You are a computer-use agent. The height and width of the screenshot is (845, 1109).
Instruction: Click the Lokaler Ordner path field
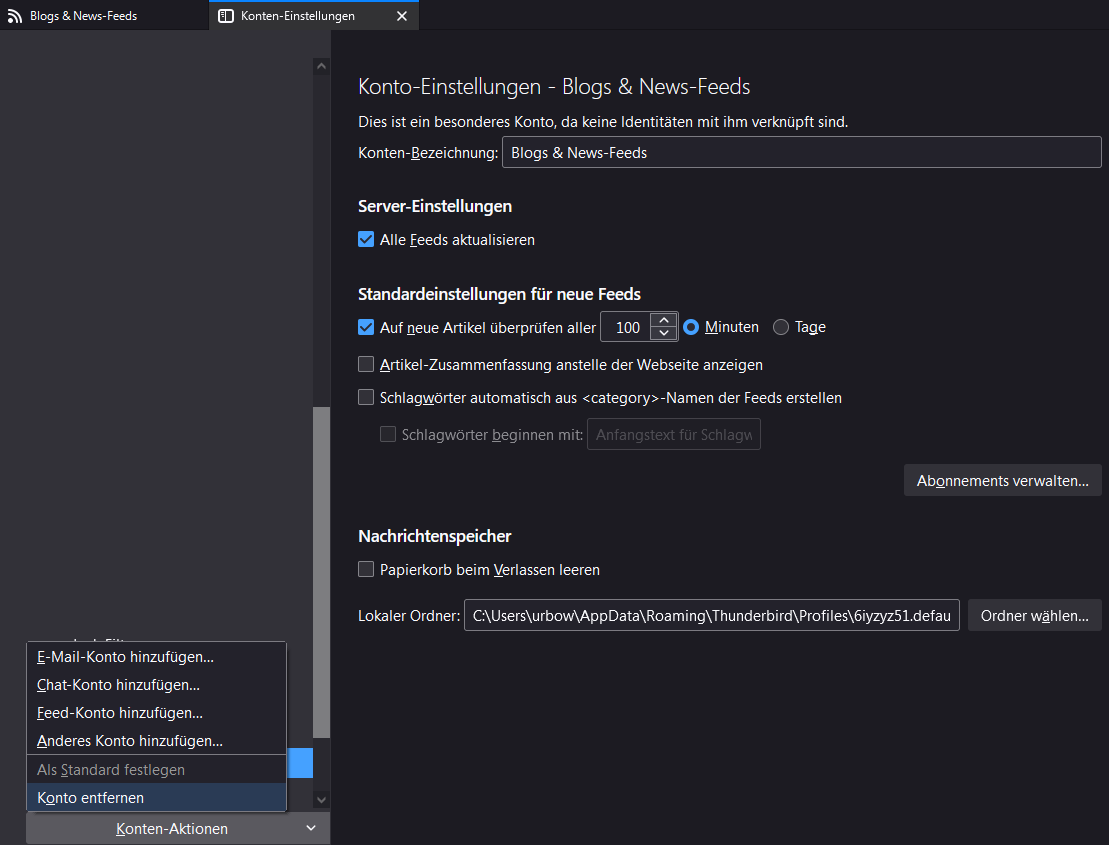pos(712,615)
